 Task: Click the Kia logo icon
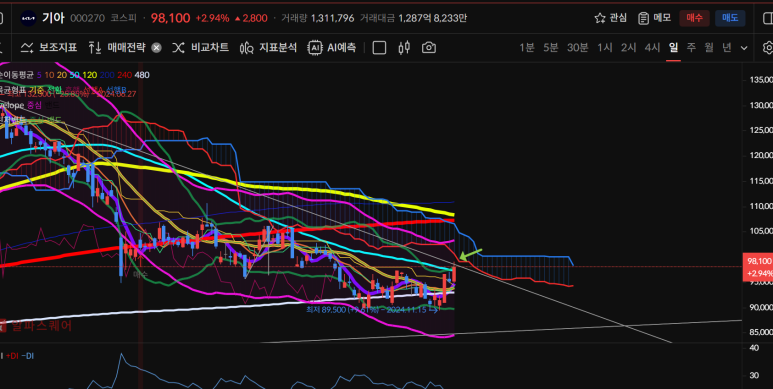(x=28, y=19)
